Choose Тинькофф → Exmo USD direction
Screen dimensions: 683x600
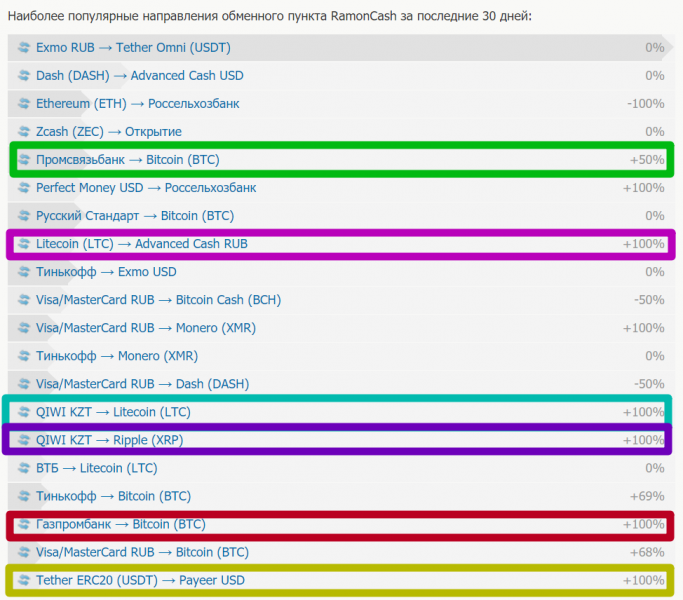(x=106, y=272)
